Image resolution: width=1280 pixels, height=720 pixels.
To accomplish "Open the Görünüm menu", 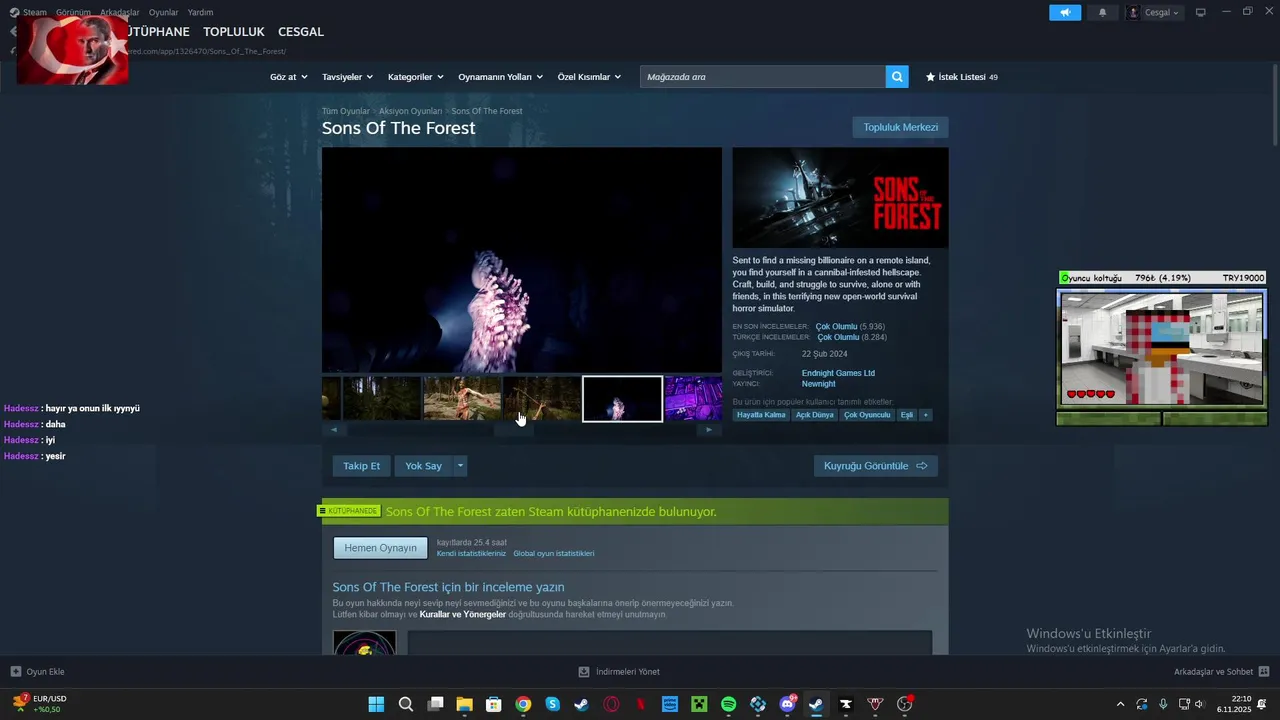I will click(x=73, y=12).
